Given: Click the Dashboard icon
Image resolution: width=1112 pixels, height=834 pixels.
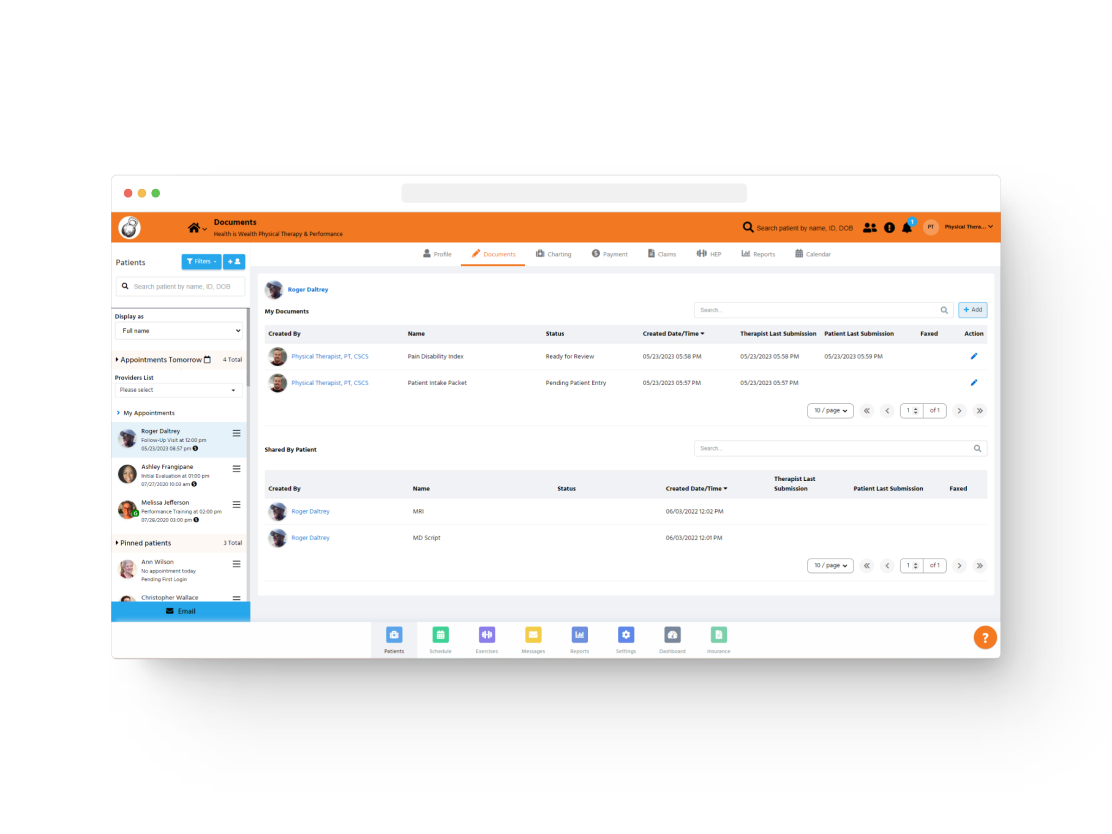Looking at the screenshot, I should coord(672,636).
